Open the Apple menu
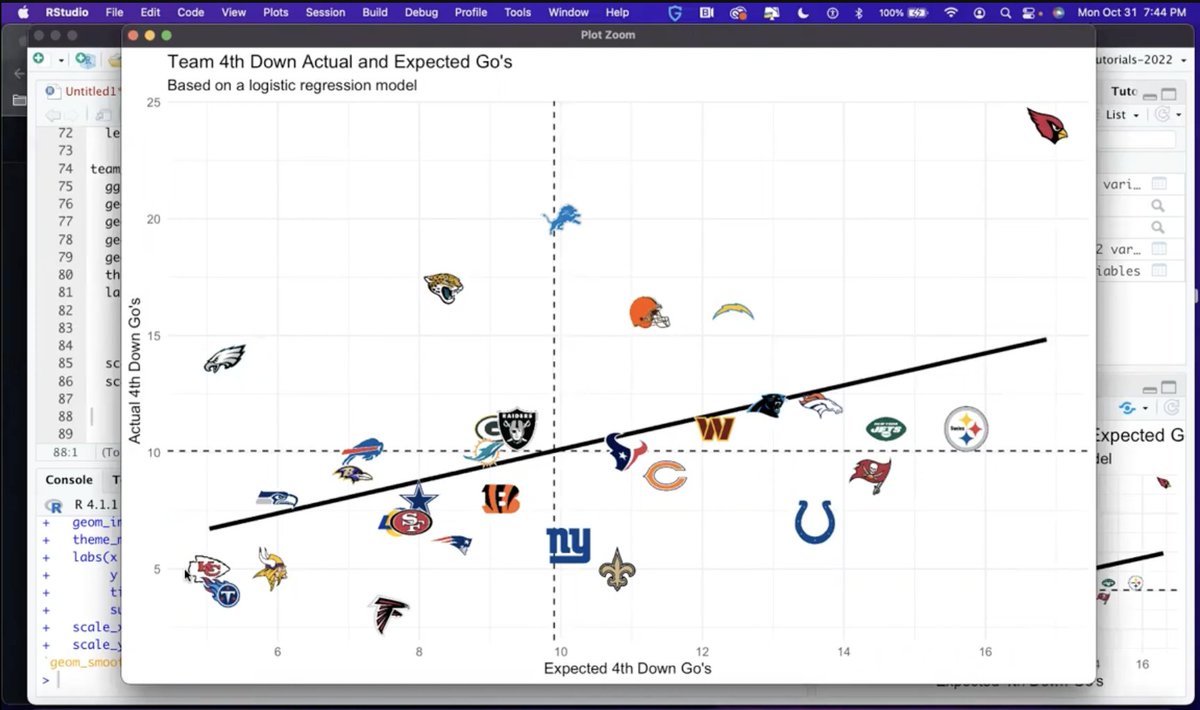The width and height of the screenshot is (1200, 710). click(23, 12)
